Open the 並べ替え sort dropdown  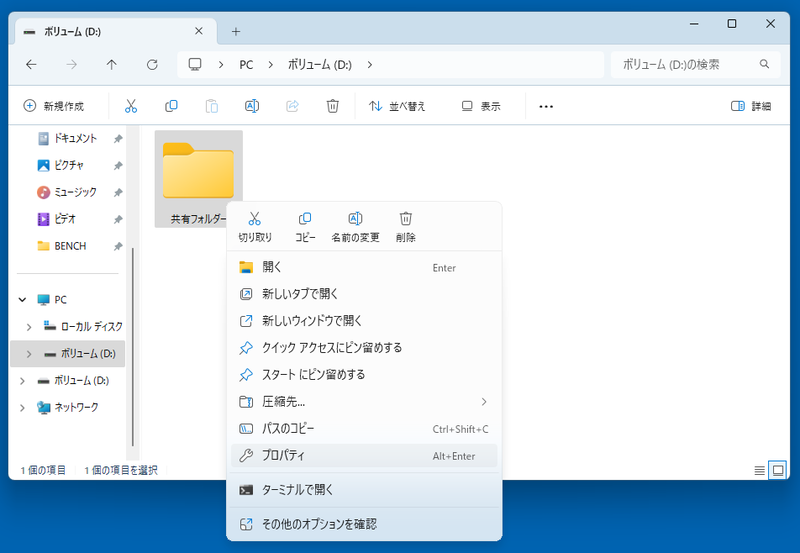pos(397,106)
